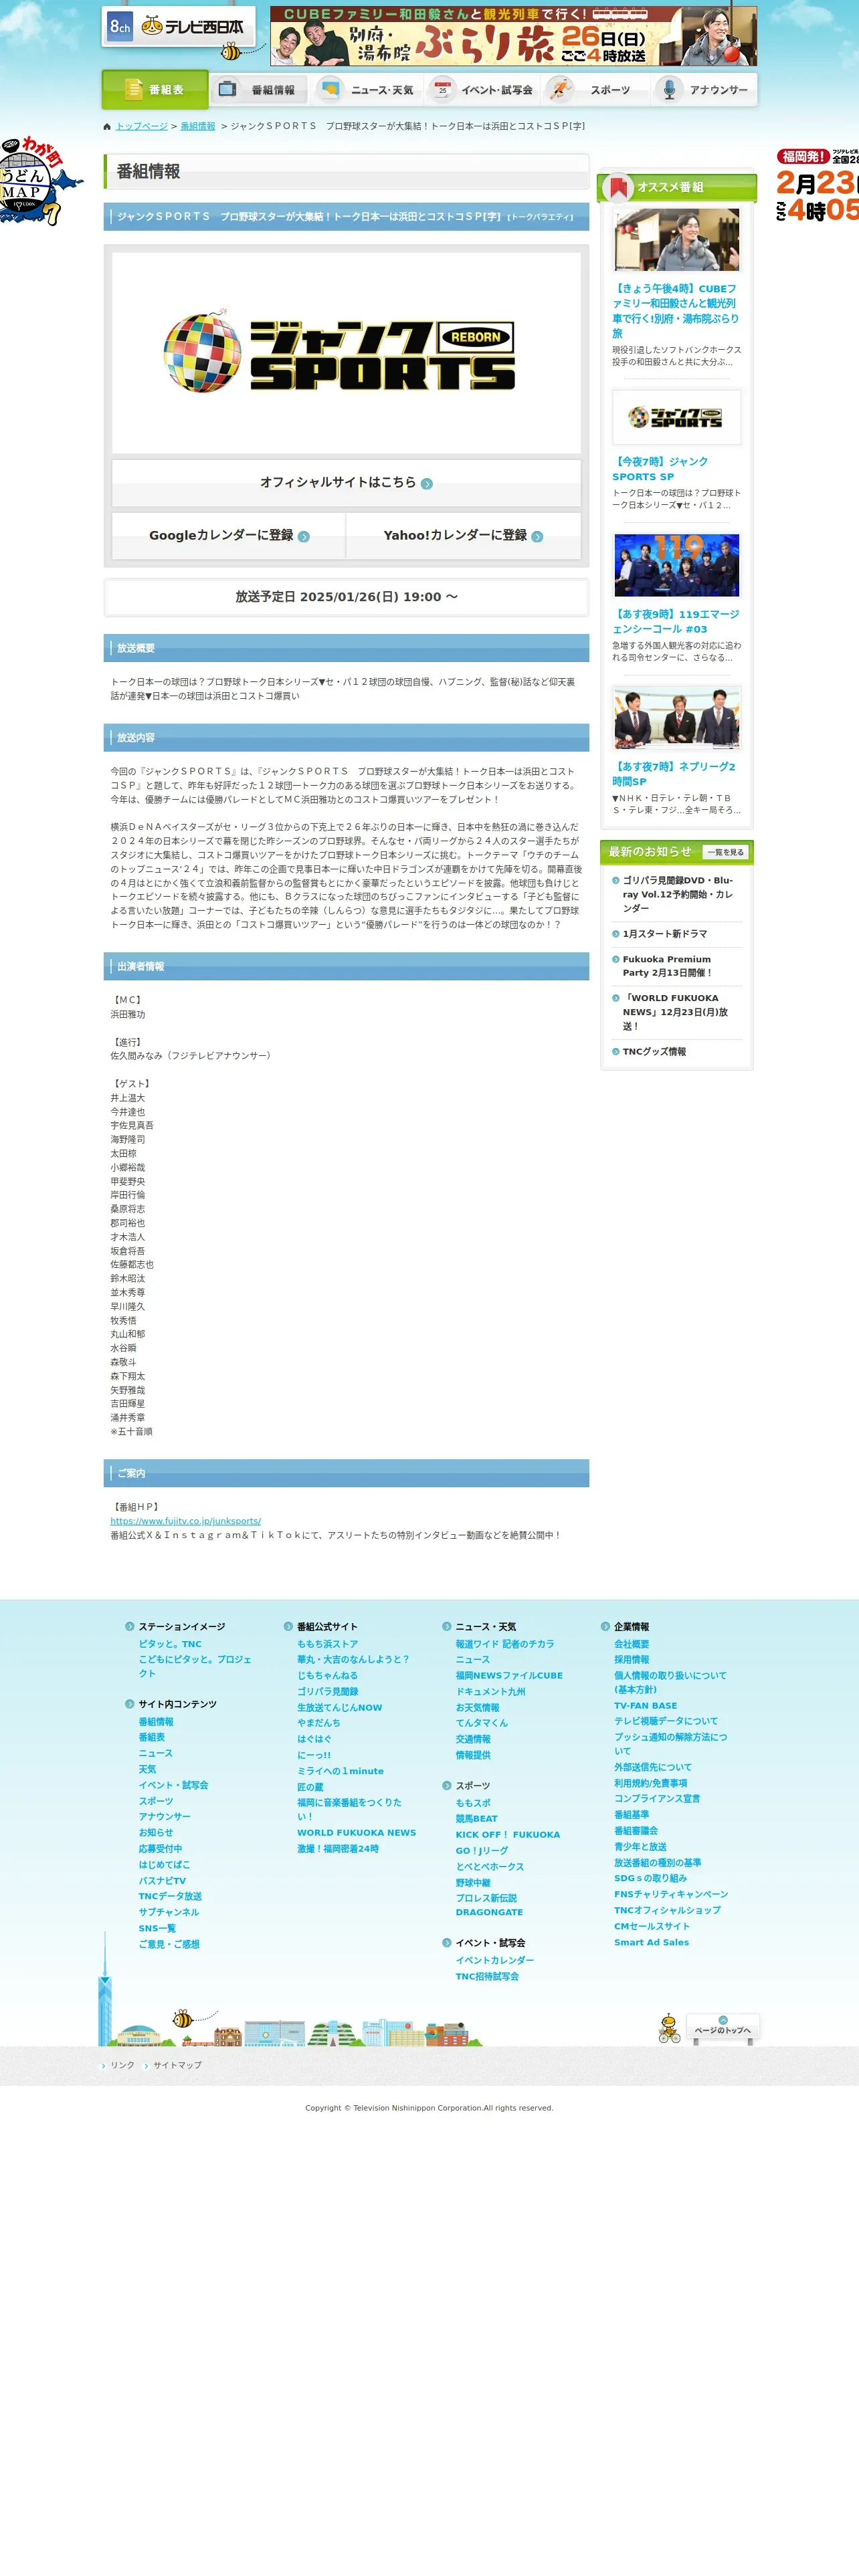
Task: Click the 福岡発 2月23日 side banner
Action: [x=818, y=185]
